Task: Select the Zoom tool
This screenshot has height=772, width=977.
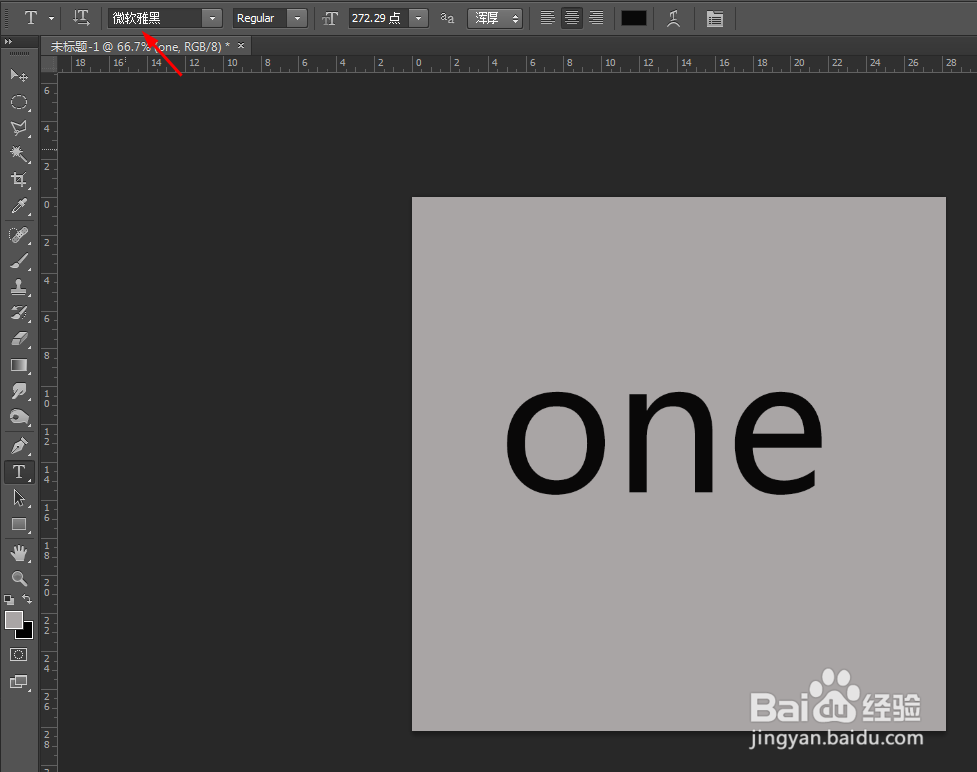Action: click(x=19, y=579)
